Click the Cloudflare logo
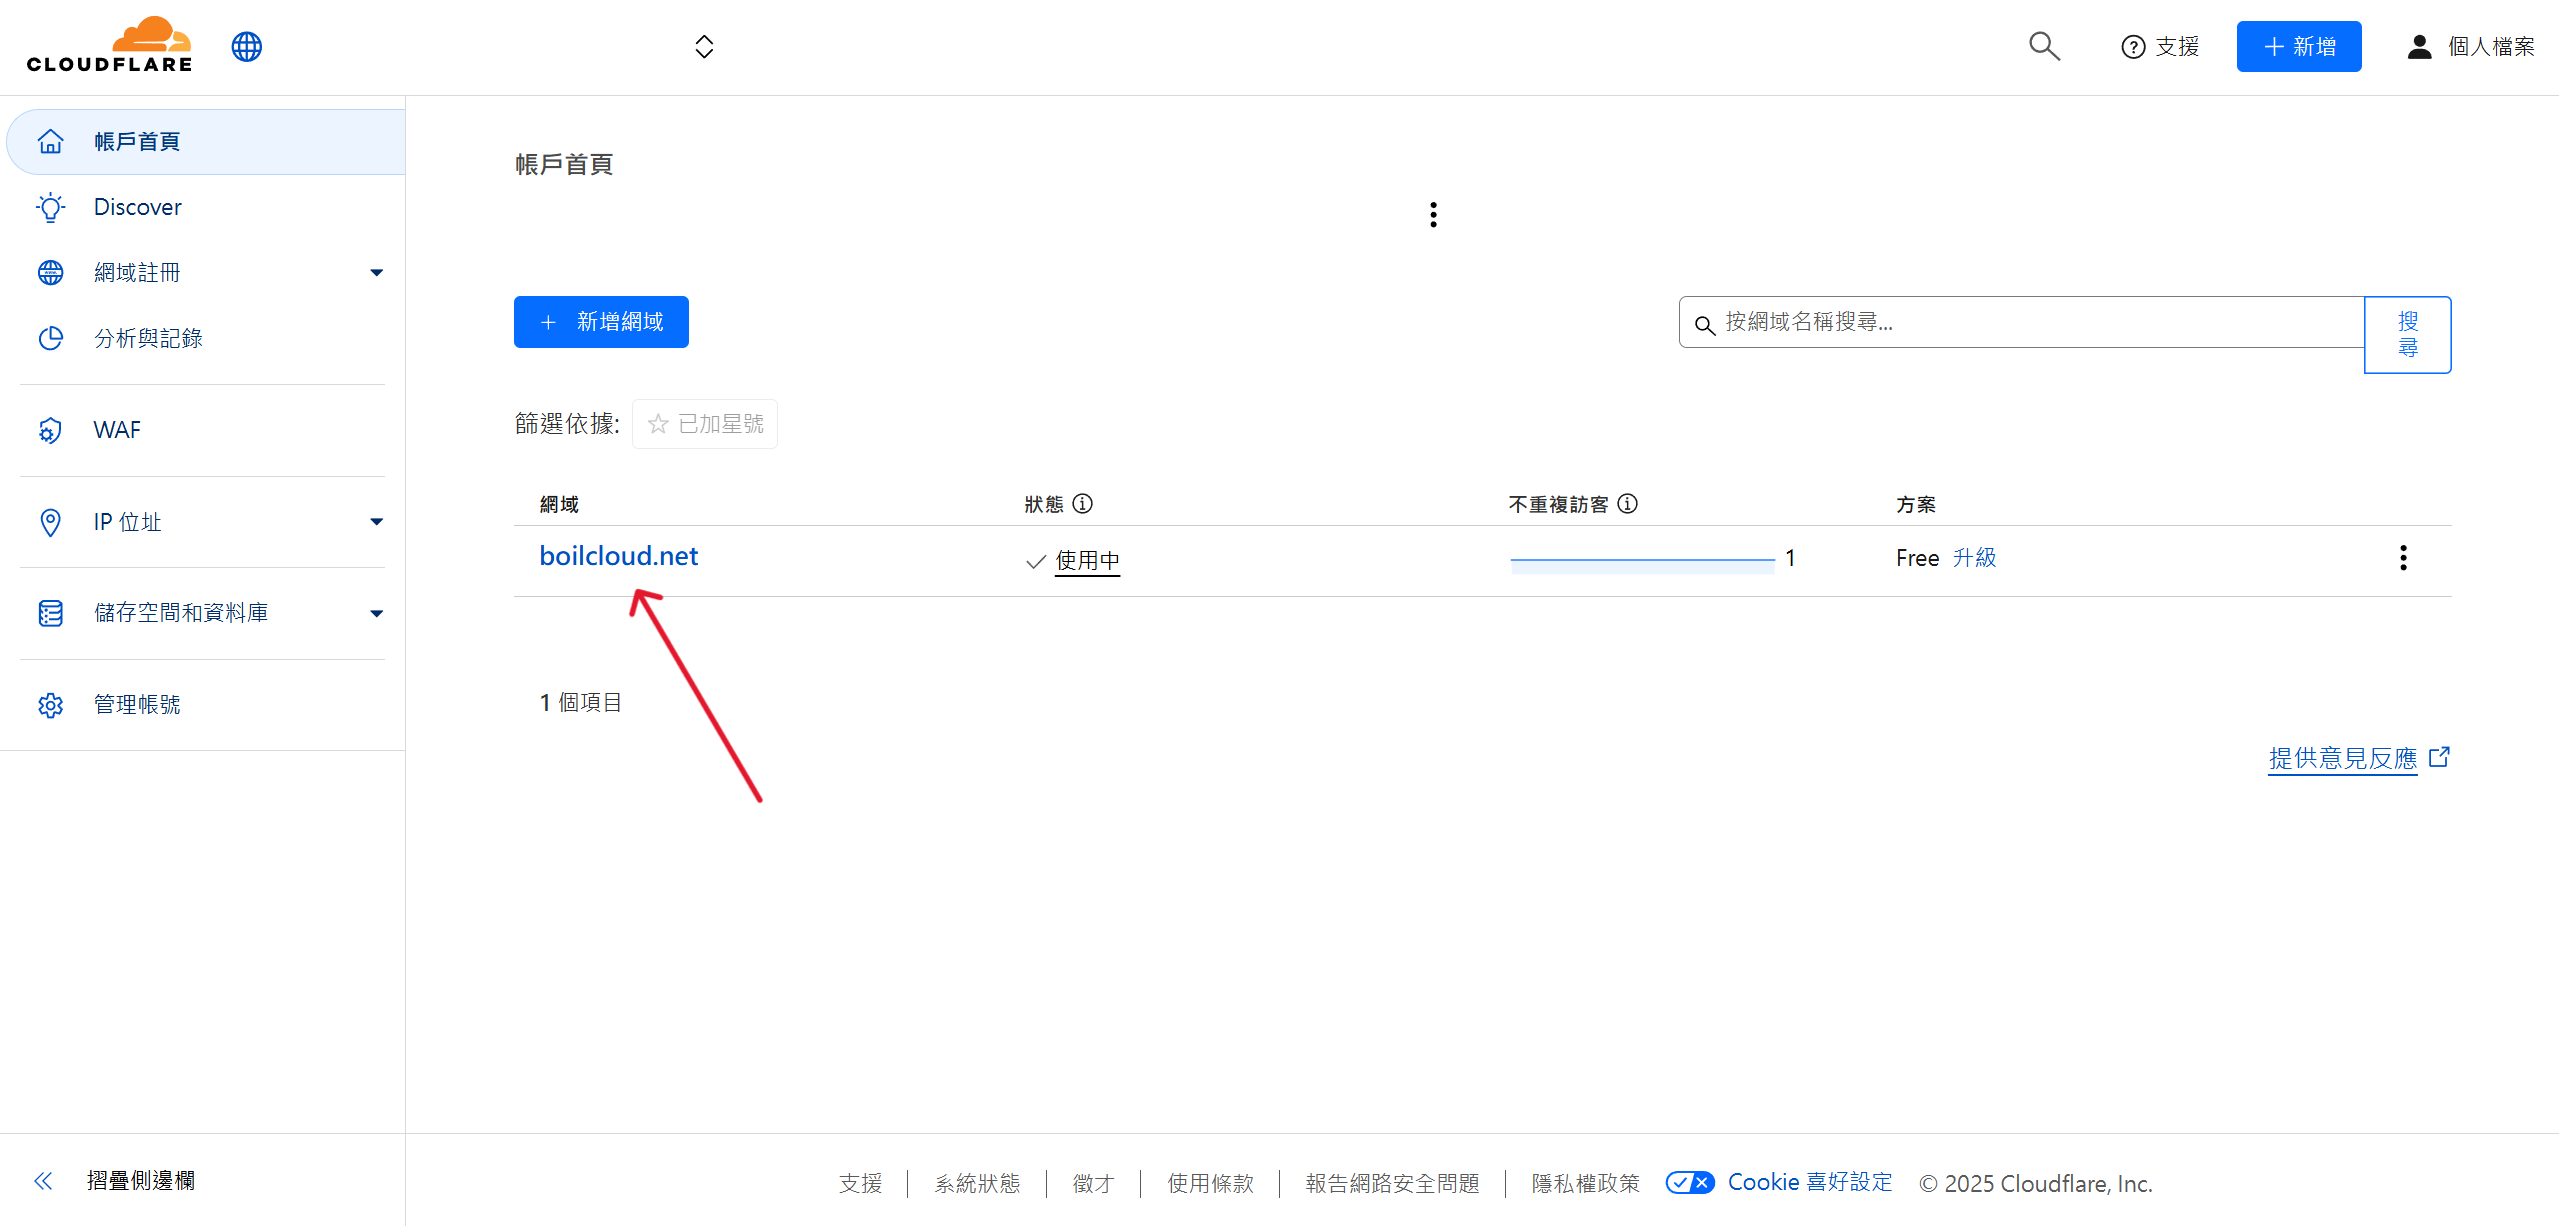The height and width of the screenshot is (1226, 2559). pyautogui.click(x=110, y=45)
